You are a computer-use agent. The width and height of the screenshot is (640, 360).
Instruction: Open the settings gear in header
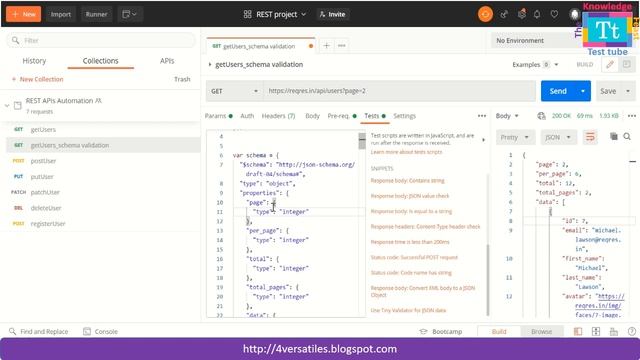click(x=522, y=14)
